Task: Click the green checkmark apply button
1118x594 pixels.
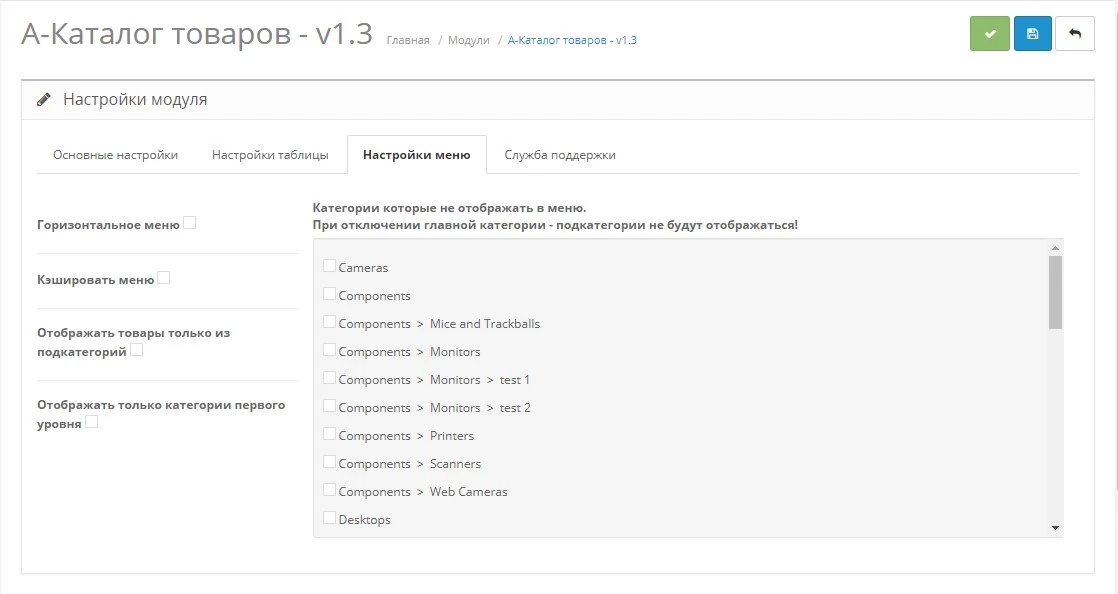Action: click(x=989, y=34)
